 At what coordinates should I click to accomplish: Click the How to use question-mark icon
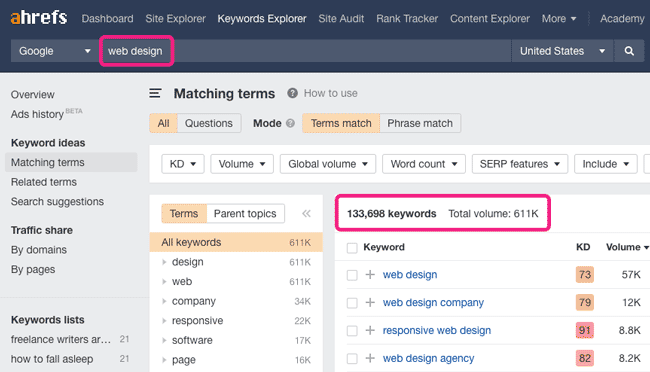(292, 93)
